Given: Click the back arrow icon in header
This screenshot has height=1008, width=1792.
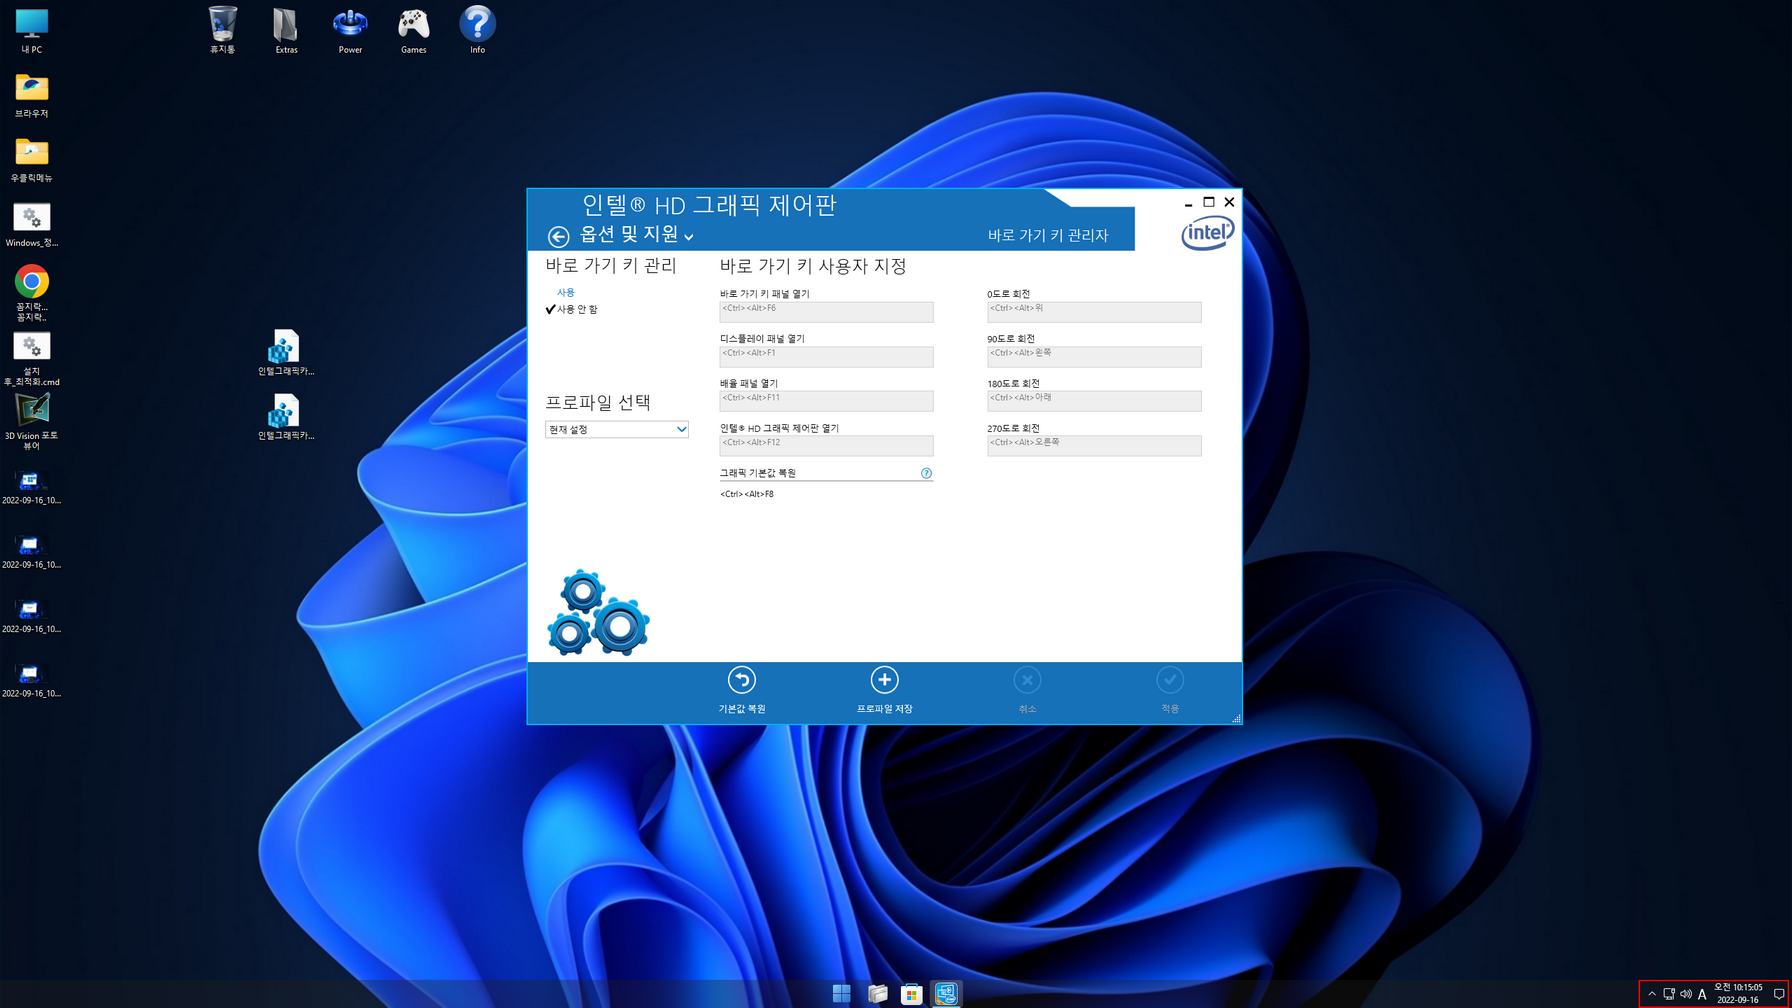Looking at the screenshot, I should 558,235.
